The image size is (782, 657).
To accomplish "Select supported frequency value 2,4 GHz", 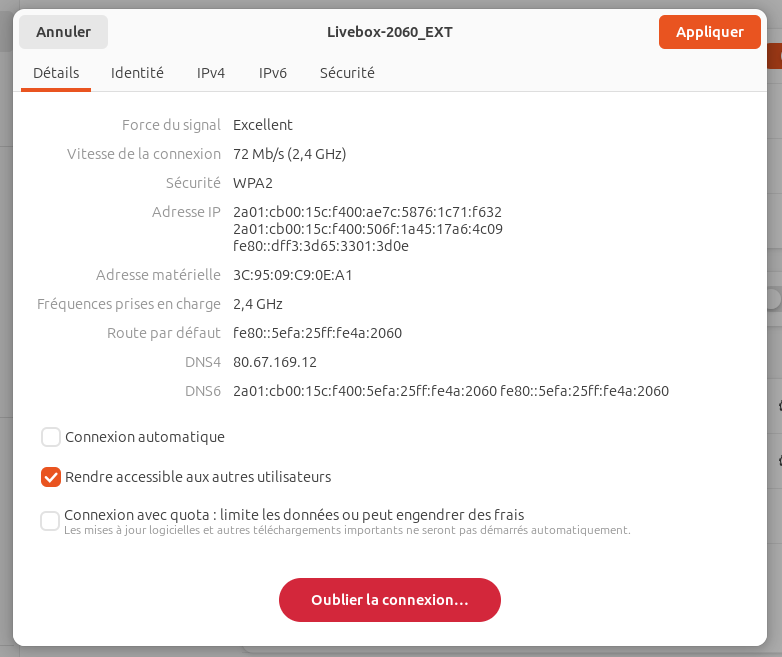I will coord(258,304).
